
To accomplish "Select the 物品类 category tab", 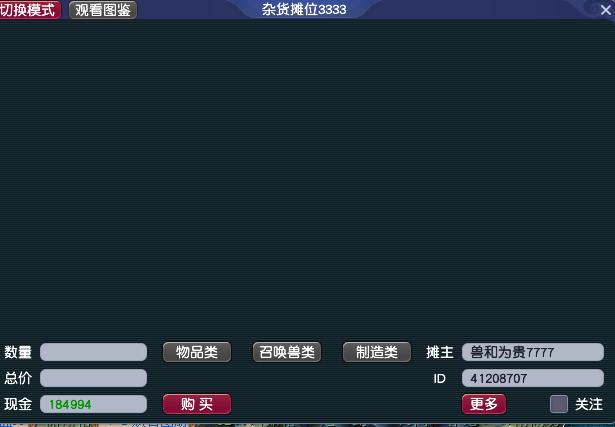I will (197, 352).
